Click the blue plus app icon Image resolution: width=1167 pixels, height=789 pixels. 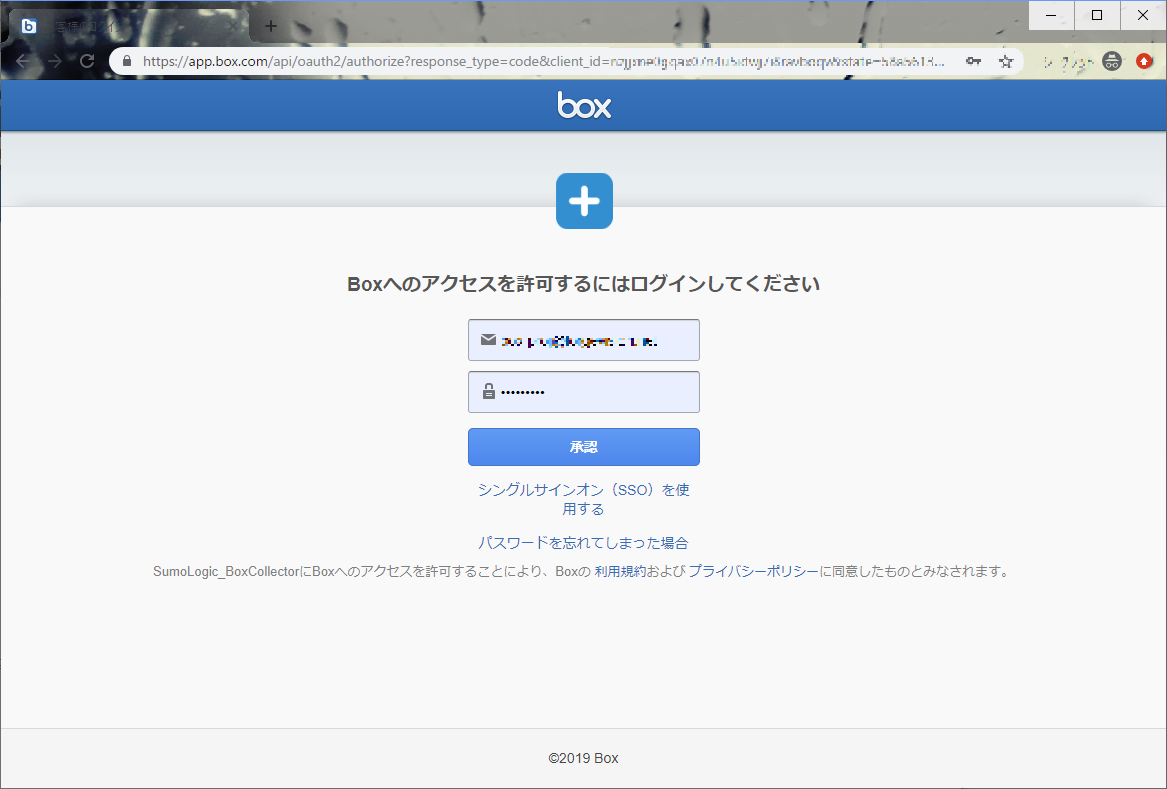coord(584,201)
